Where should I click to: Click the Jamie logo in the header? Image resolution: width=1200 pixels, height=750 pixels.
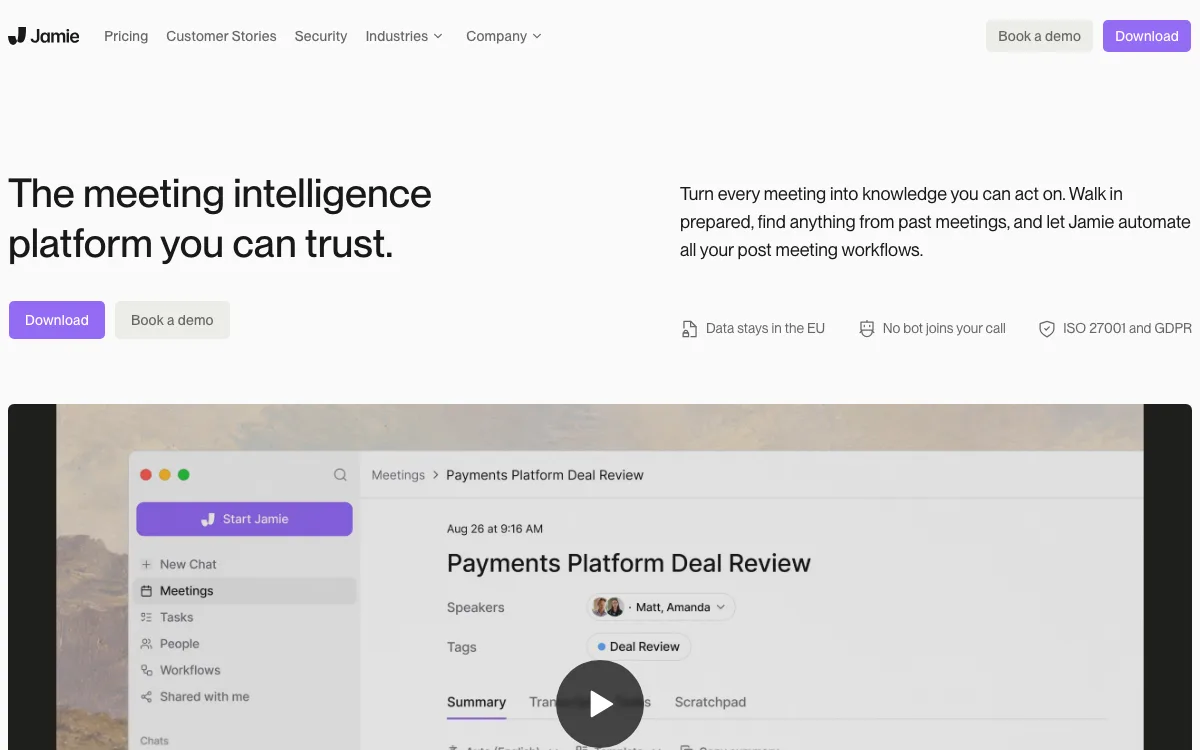[44, 36]
